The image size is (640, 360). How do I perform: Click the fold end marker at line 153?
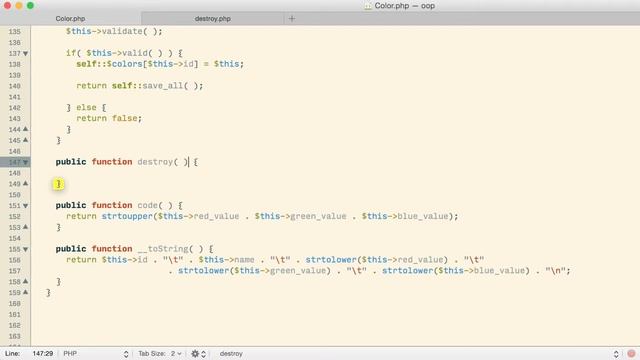(x=26, y=227)
